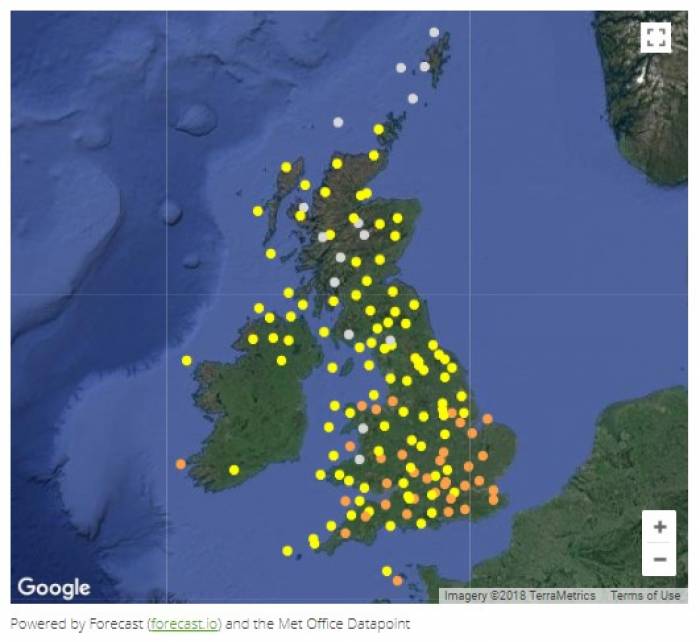Image resolution: width=700 pixels, height=642 pixels.
Task: Select the grey marker above Shetland
Action: (x=434, y=32)
